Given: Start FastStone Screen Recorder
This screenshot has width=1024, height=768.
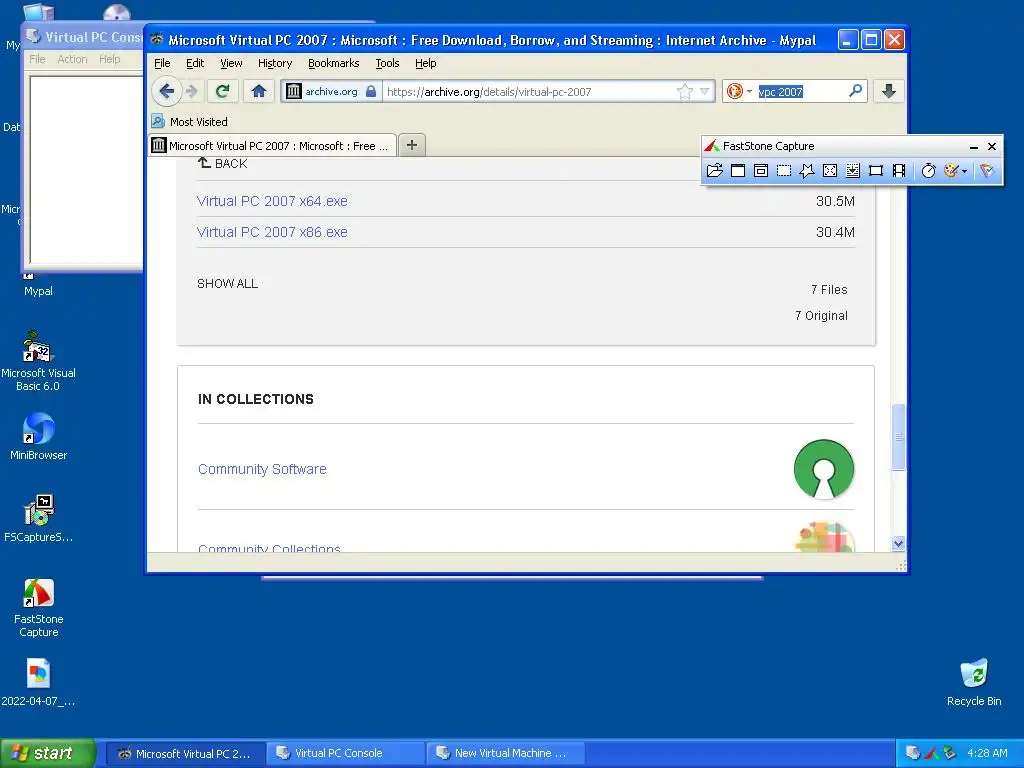Looking at the screenshot, I should click(899, 170).
